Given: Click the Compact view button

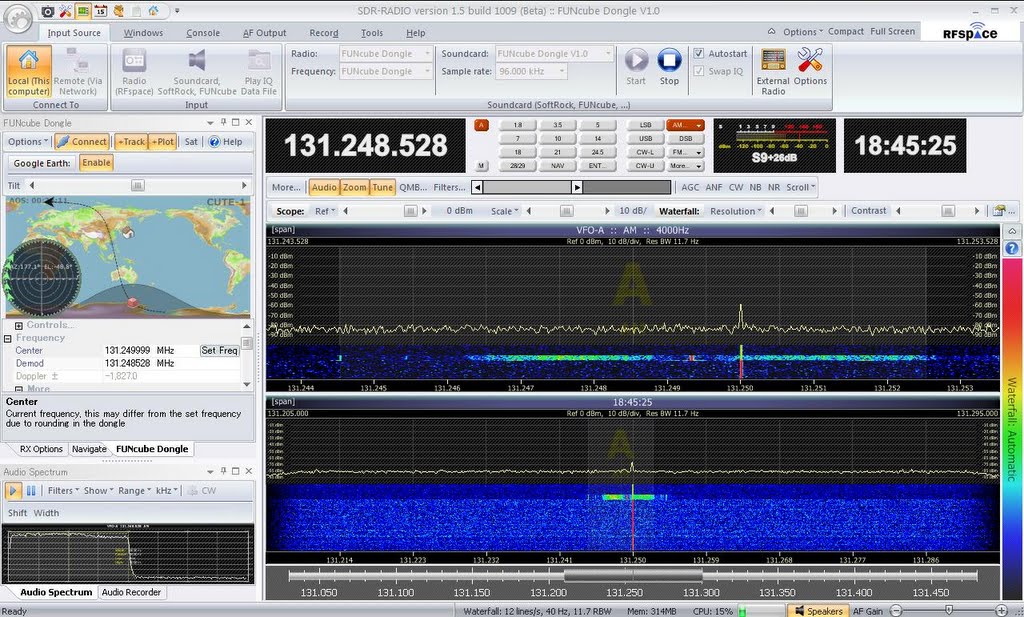Looking at the screenshot, I should [846, 31].
